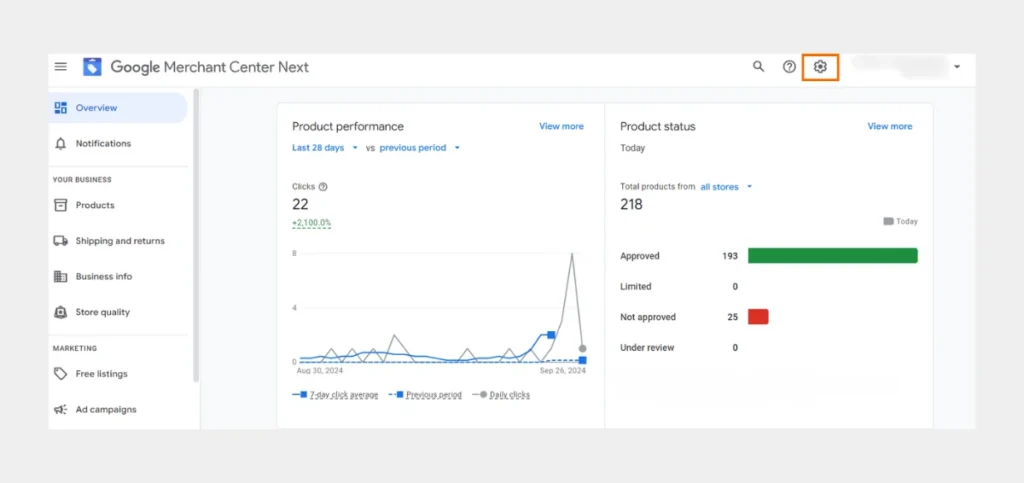Click View more in Product performance
1024x483 pixels.
[561, 126]
